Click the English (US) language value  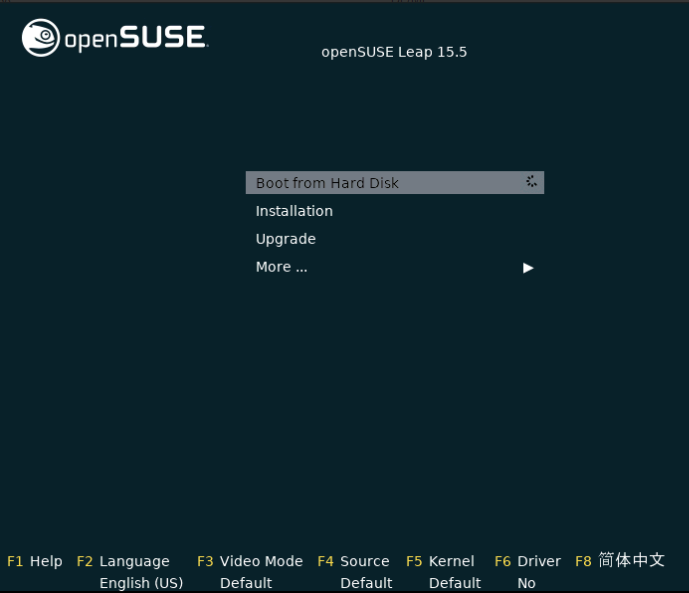tap(141, 583)
